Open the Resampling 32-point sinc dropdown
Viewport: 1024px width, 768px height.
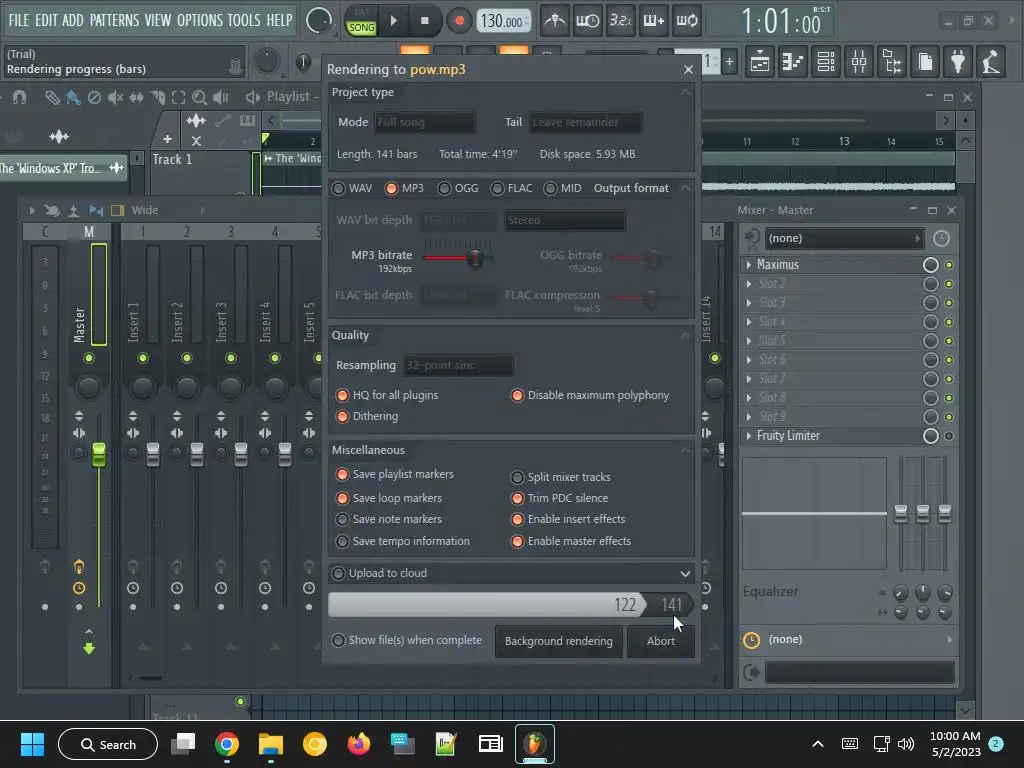(x=458, y=365)
